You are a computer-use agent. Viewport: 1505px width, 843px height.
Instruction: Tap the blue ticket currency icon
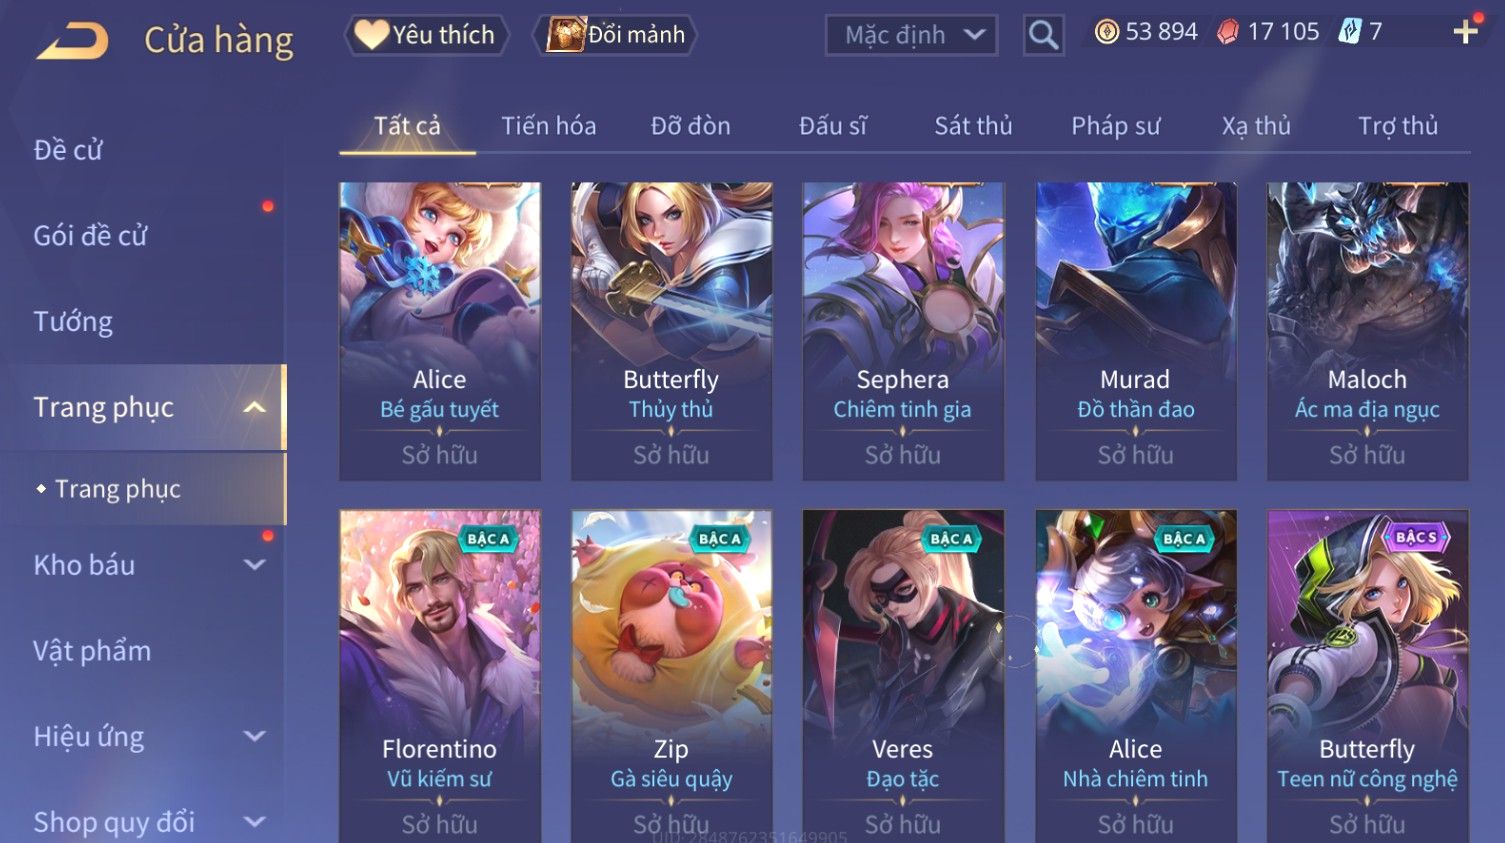[x=1350, y=32]
